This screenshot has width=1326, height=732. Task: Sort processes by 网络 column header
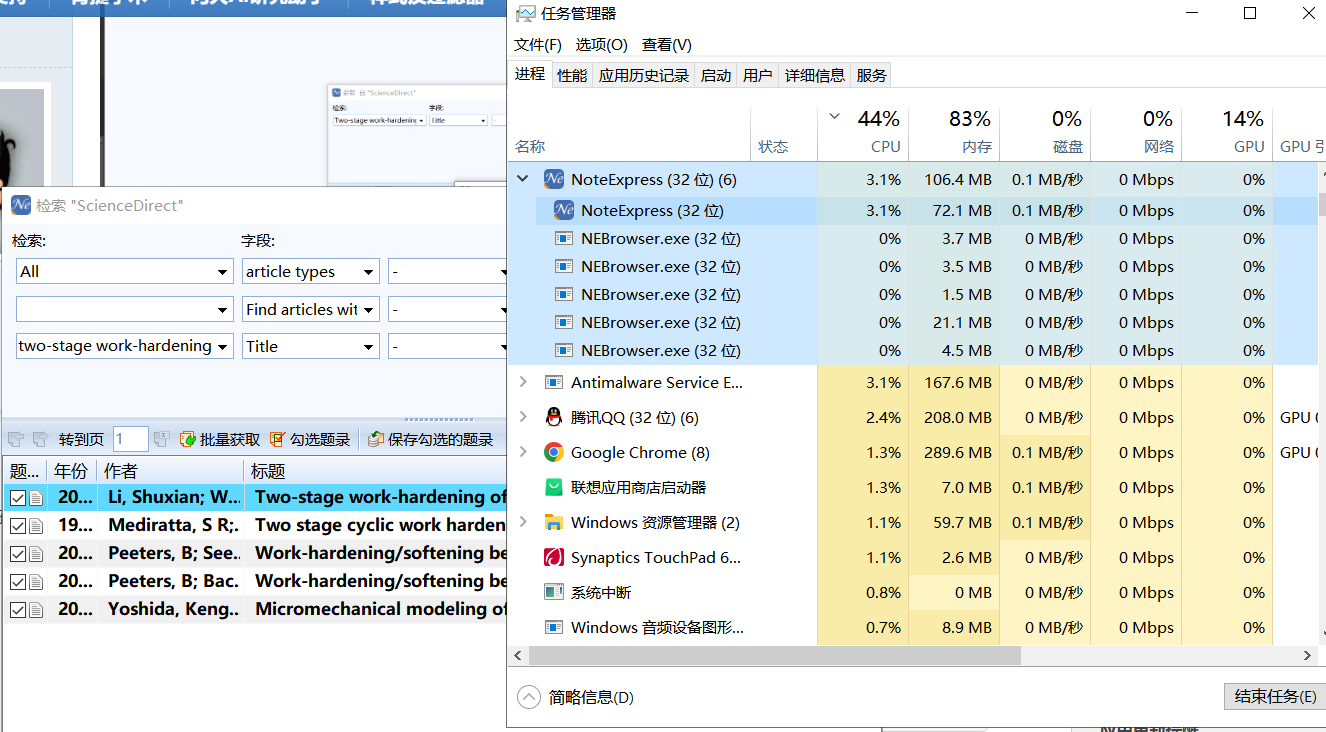[1137, 133]
